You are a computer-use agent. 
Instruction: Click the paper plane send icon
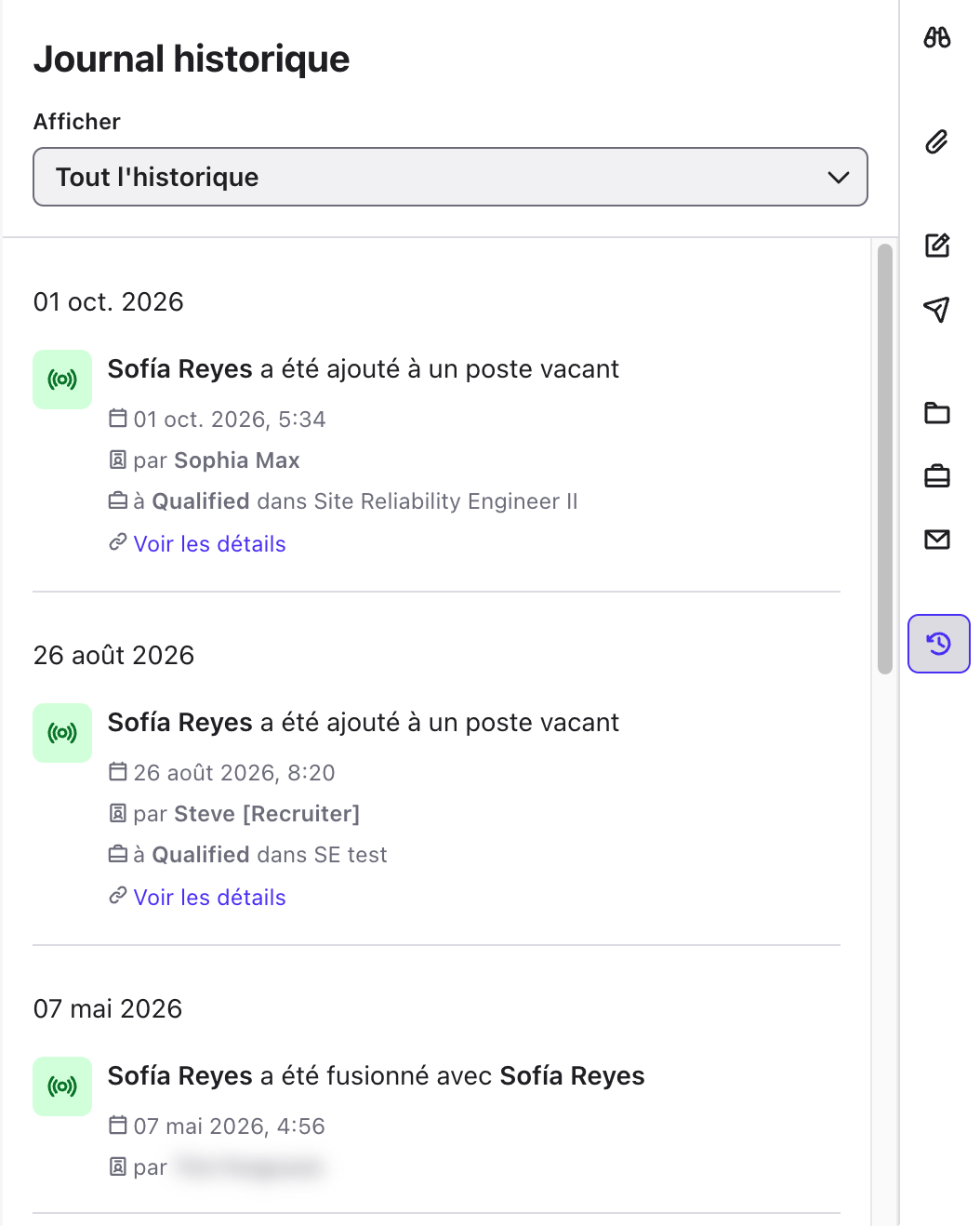[937, 309]
